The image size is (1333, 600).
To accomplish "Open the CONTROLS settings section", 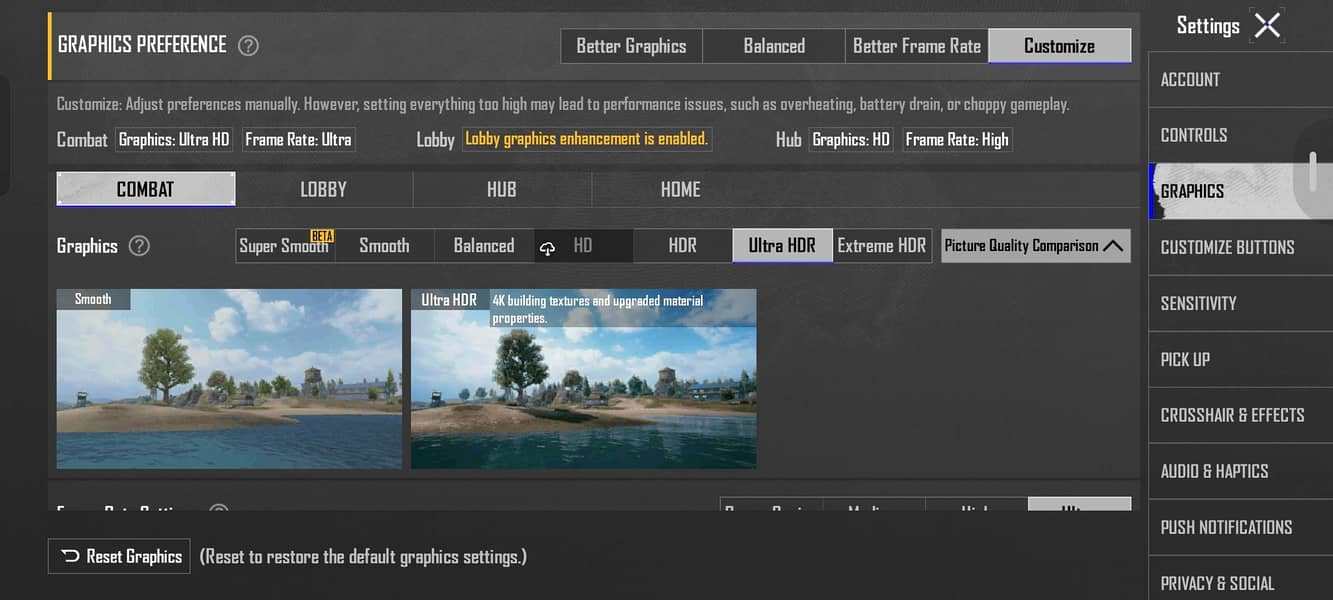I will (1240, 135).
